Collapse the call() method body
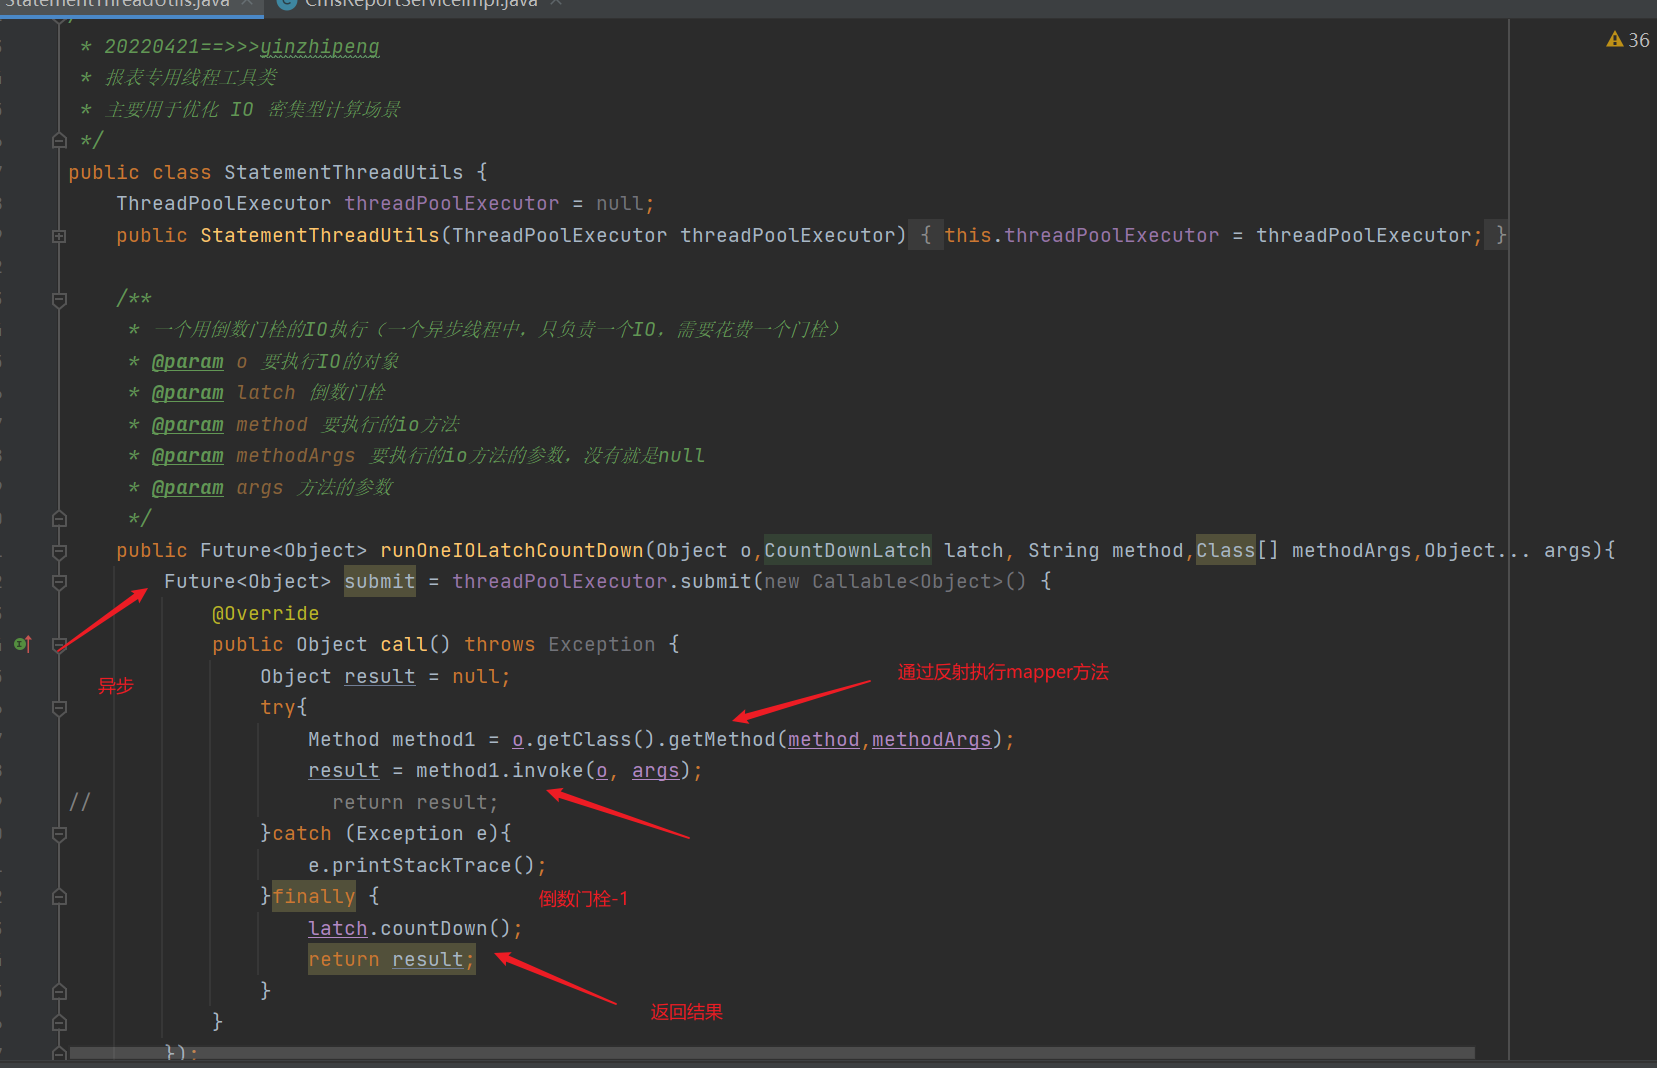The height and width of the screenshot is (1068, 1657). coord(59,645)
